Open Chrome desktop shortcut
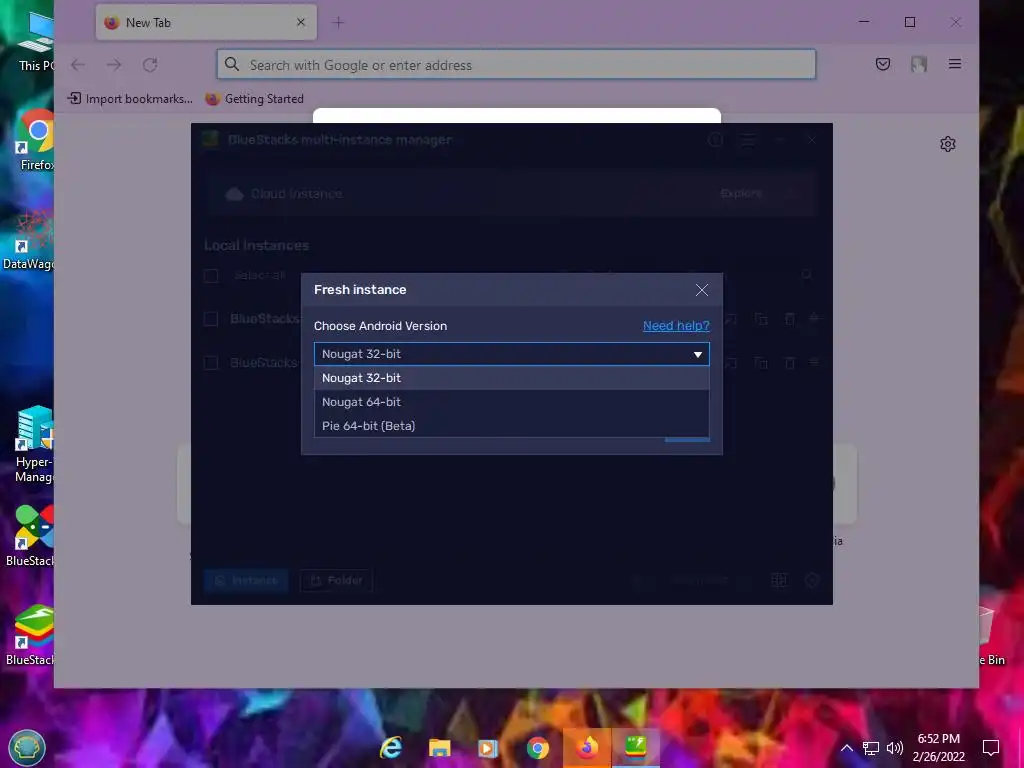Viewport: 1024px width, 768px height. pos(36,140)
